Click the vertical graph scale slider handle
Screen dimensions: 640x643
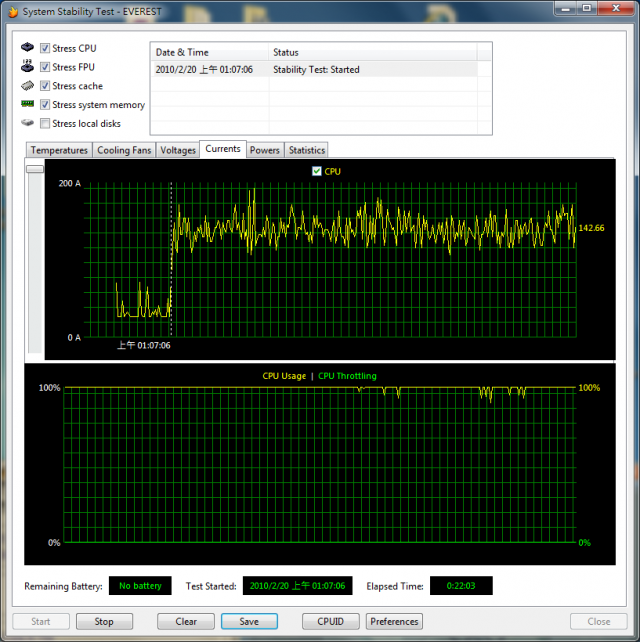[x=35, y=169]
